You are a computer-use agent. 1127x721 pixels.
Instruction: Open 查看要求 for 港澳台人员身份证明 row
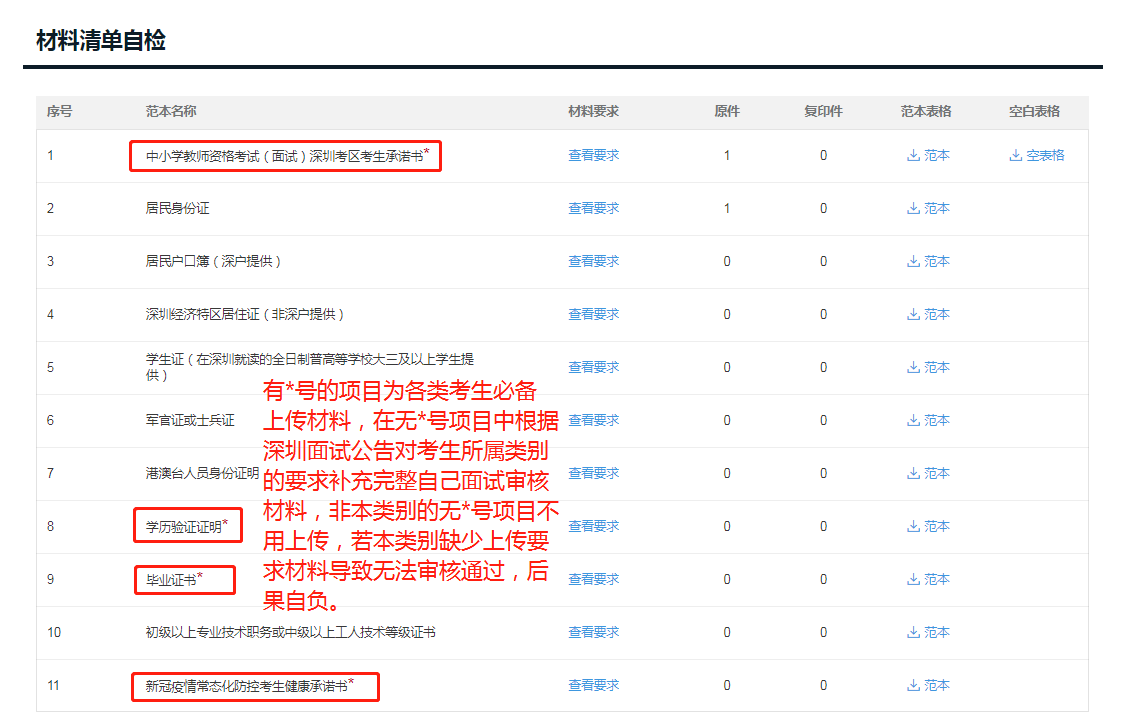pyautogui.click(x=593, y=473)
